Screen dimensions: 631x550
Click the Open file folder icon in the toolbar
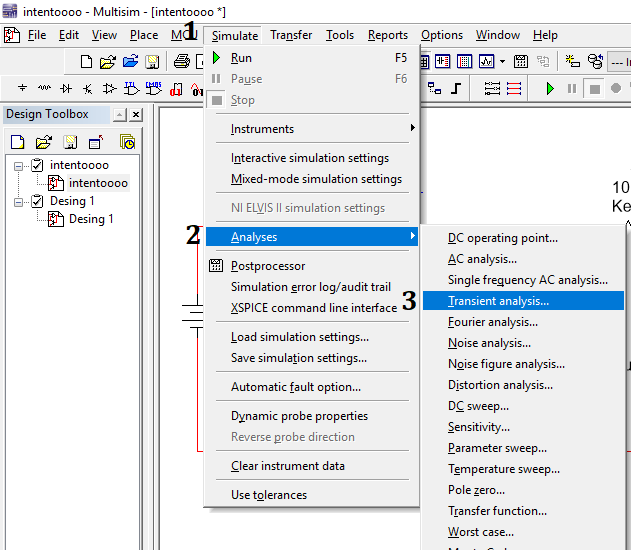(108, 62)
